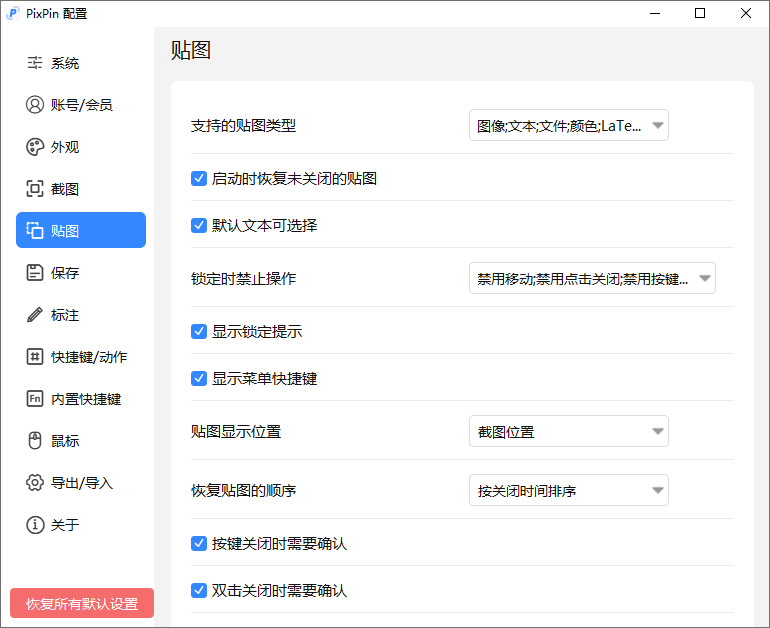770x628 pixels.
Task: Click the 外观 palette icon
Action: pos(34,147)
